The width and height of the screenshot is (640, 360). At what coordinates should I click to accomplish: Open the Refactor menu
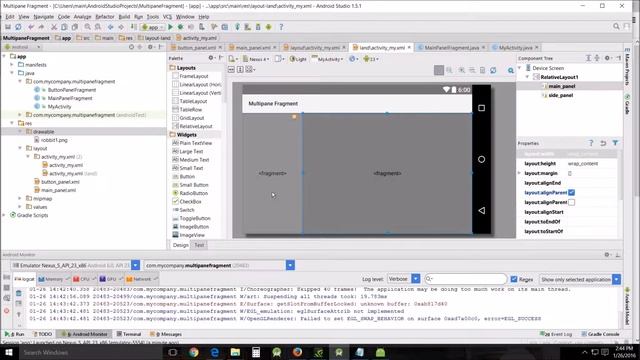(104, 17)
